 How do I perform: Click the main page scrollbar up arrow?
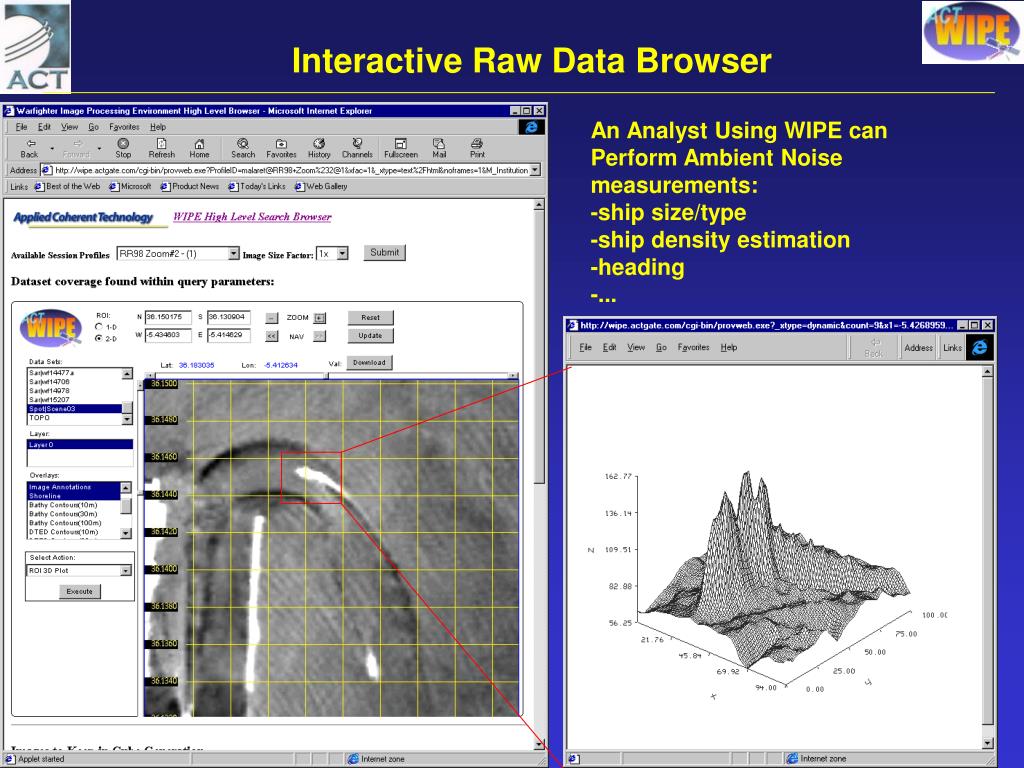[539, 205]
